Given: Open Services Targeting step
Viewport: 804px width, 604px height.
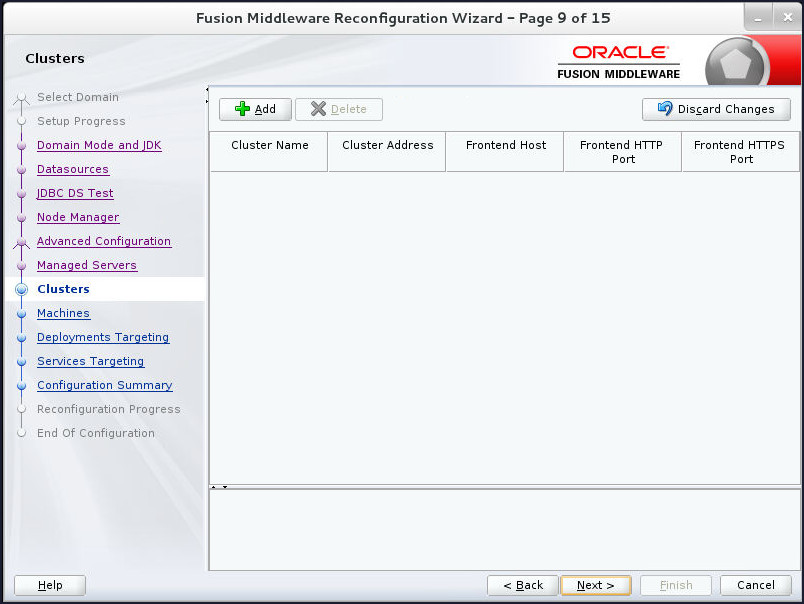Looking at the screenshot, I should [x=90, y=361].
